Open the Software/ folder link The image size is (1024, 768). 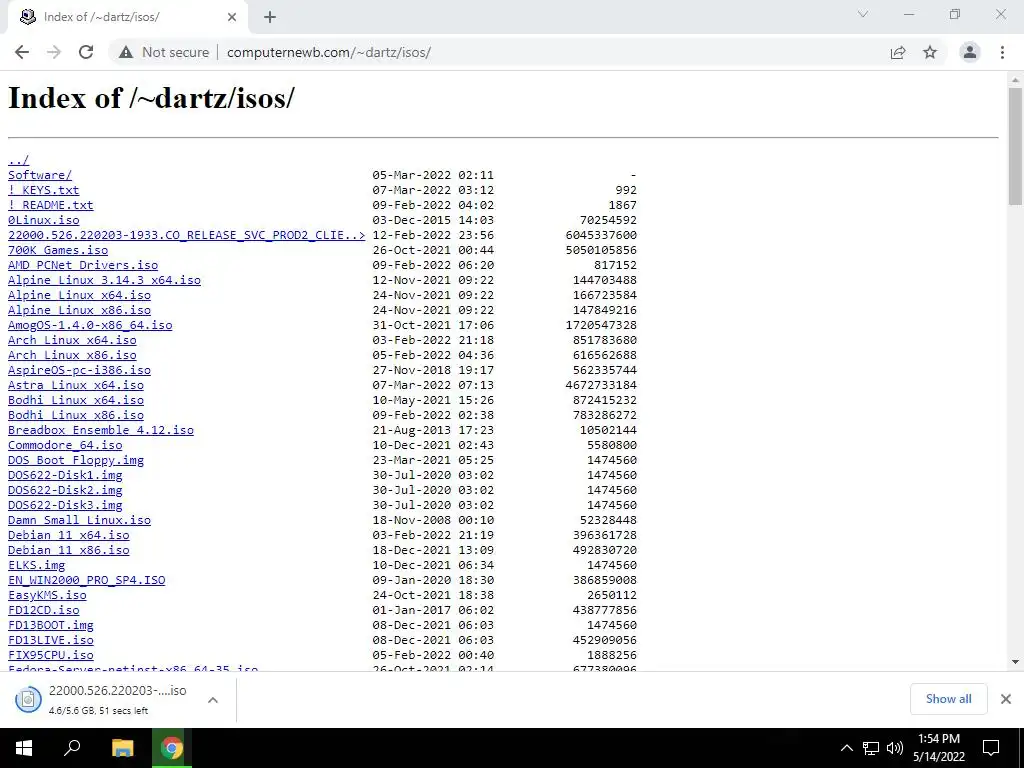(x=40, y=175)
